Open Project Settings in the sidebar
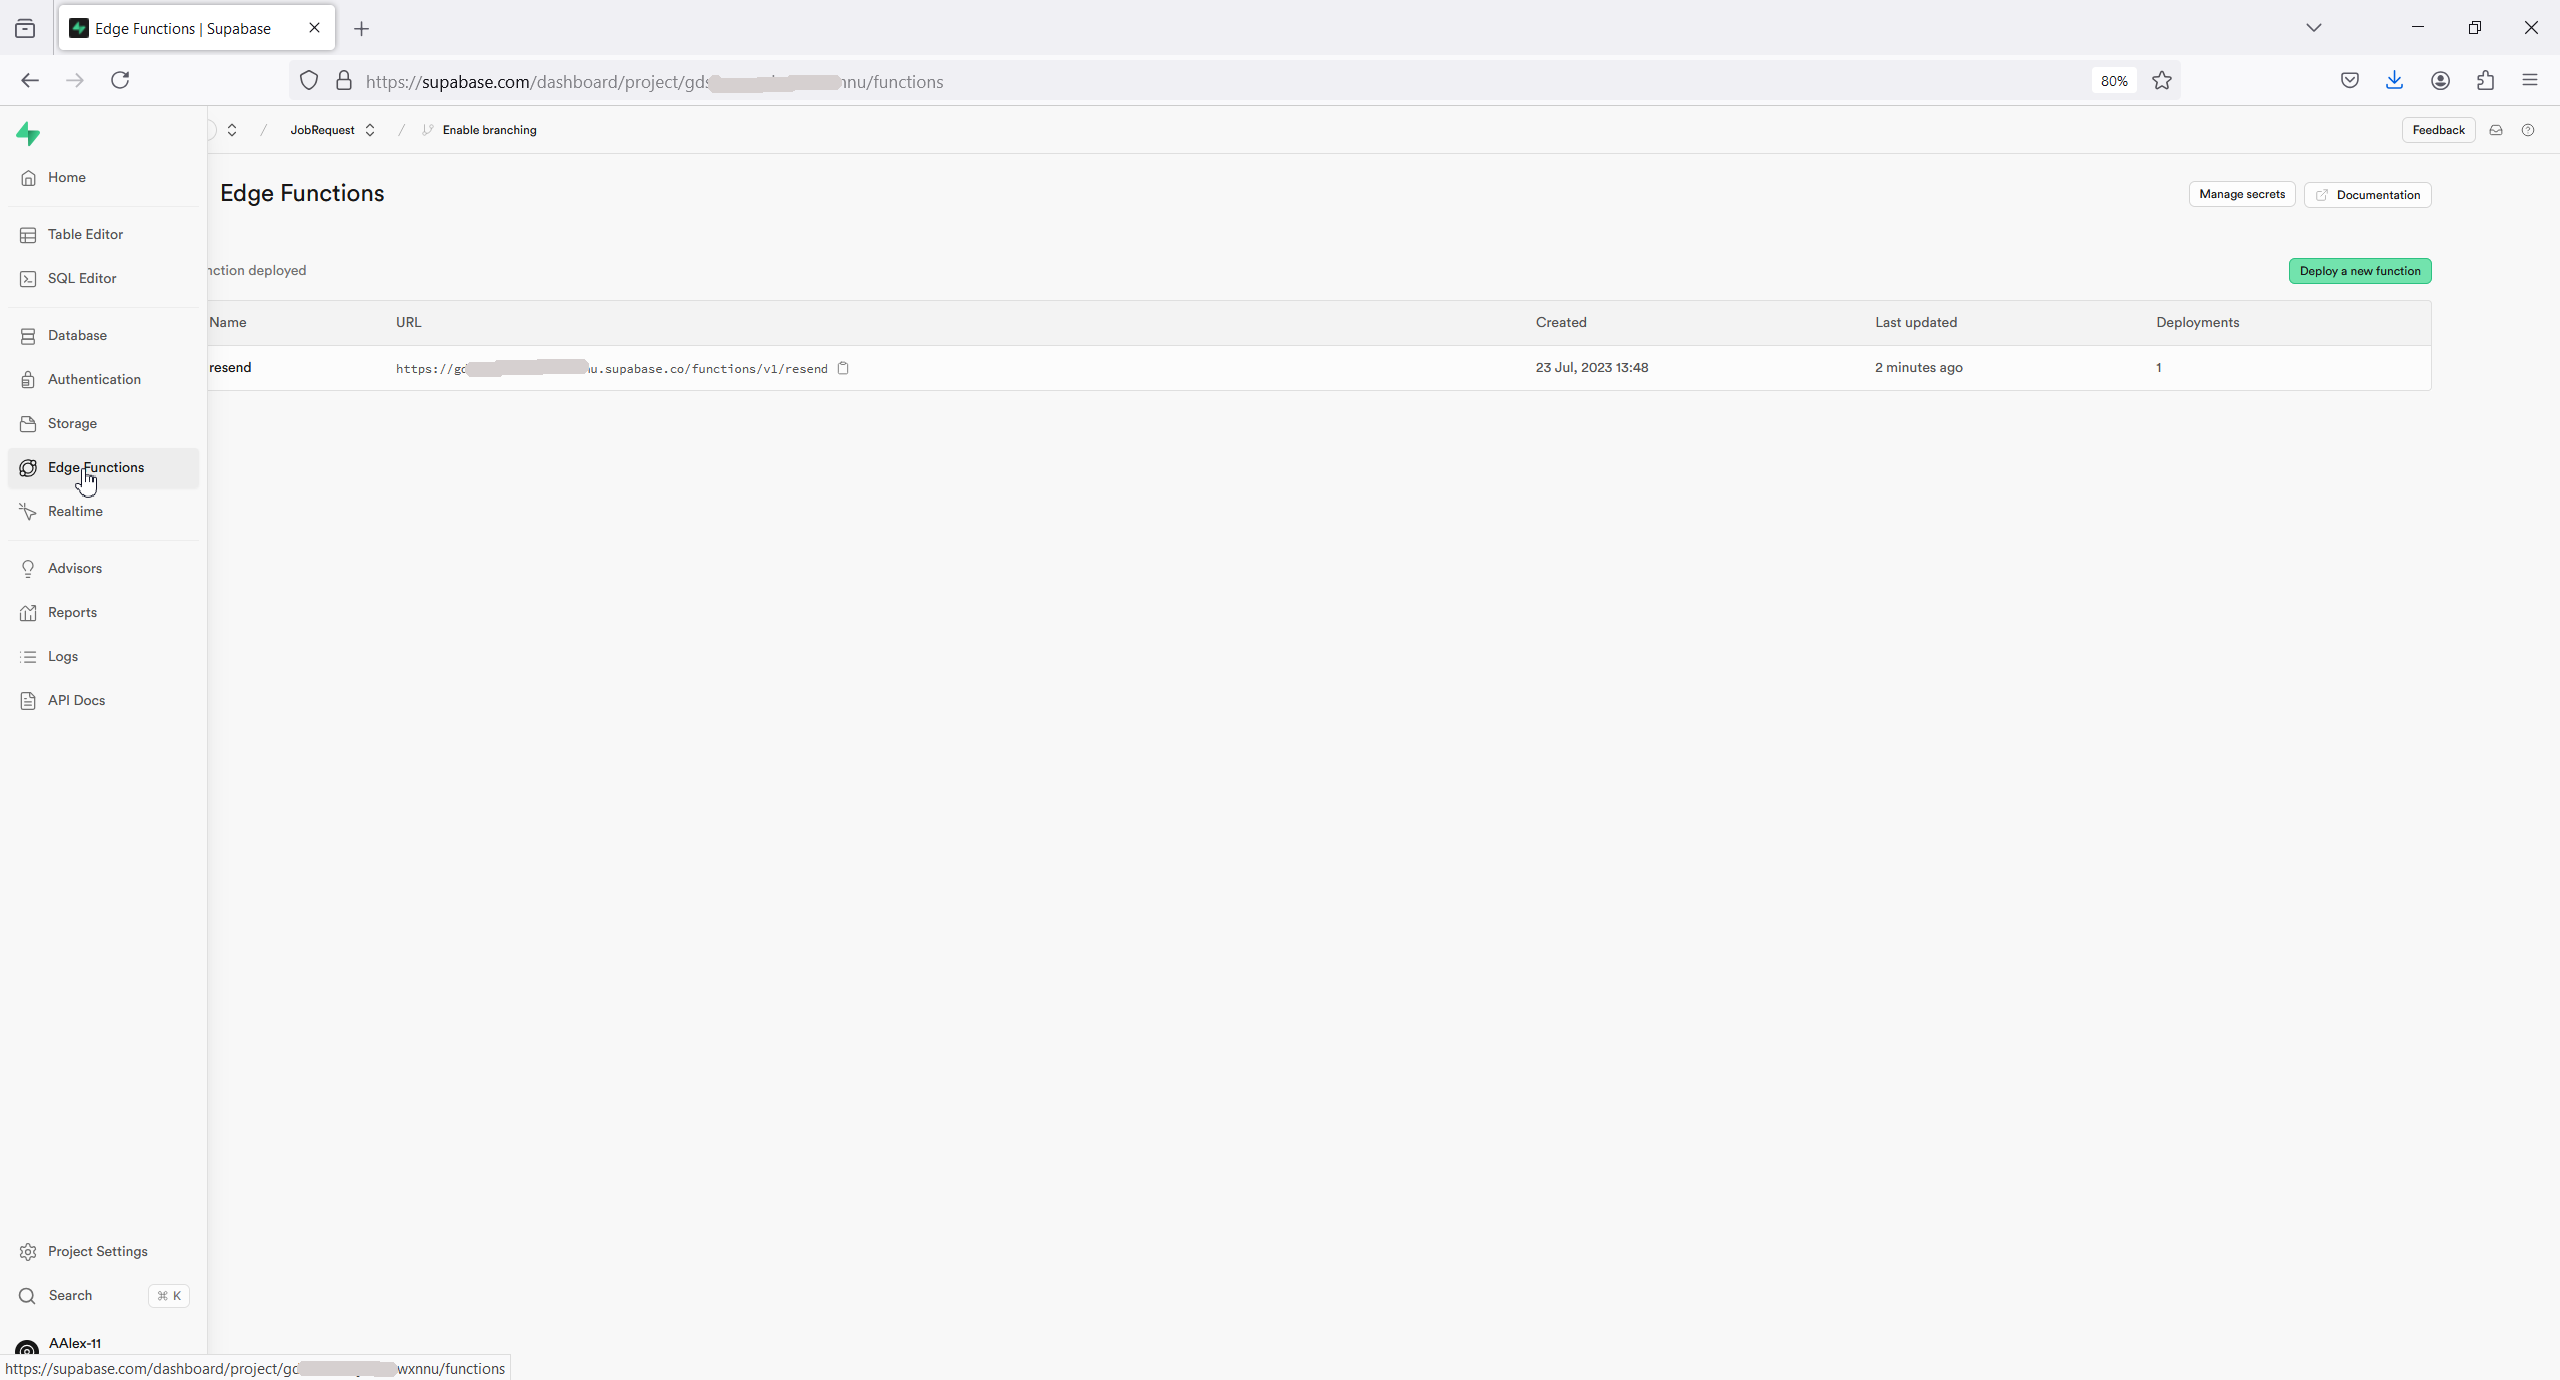The width and height of the screenshot is (2560, 1380). [x=97, y=1251]
